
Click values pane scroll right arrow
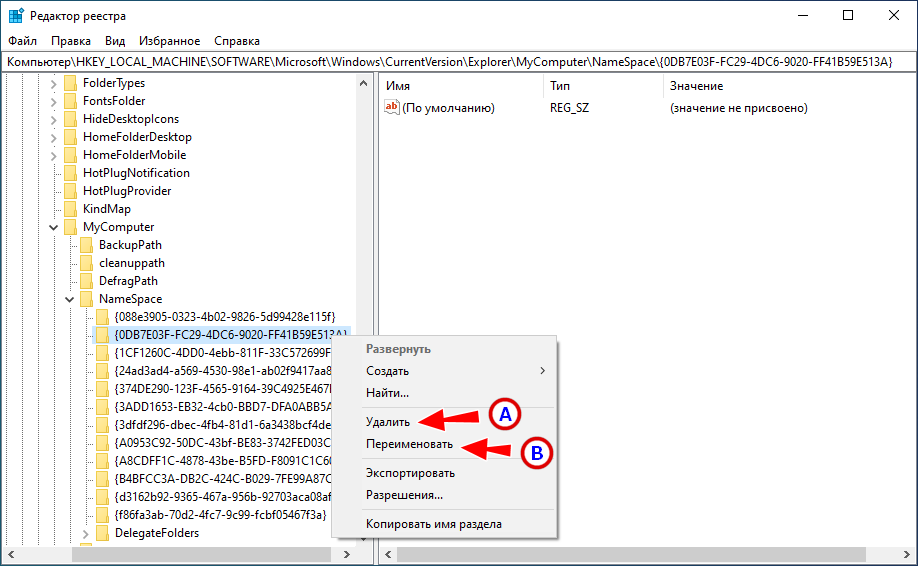click(x=907, y=554)
